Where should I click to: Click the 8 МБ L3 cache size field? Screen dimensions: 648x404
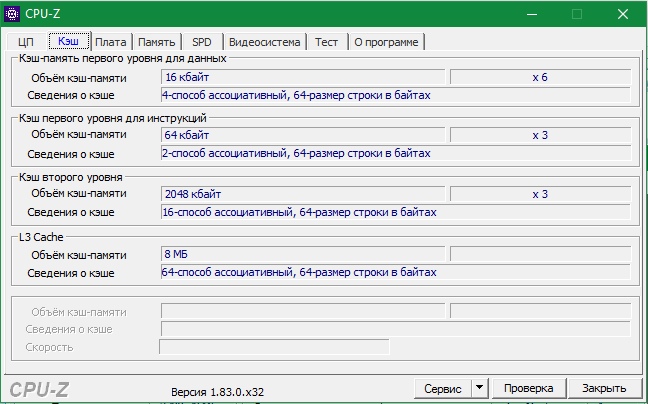click(303, 253)
